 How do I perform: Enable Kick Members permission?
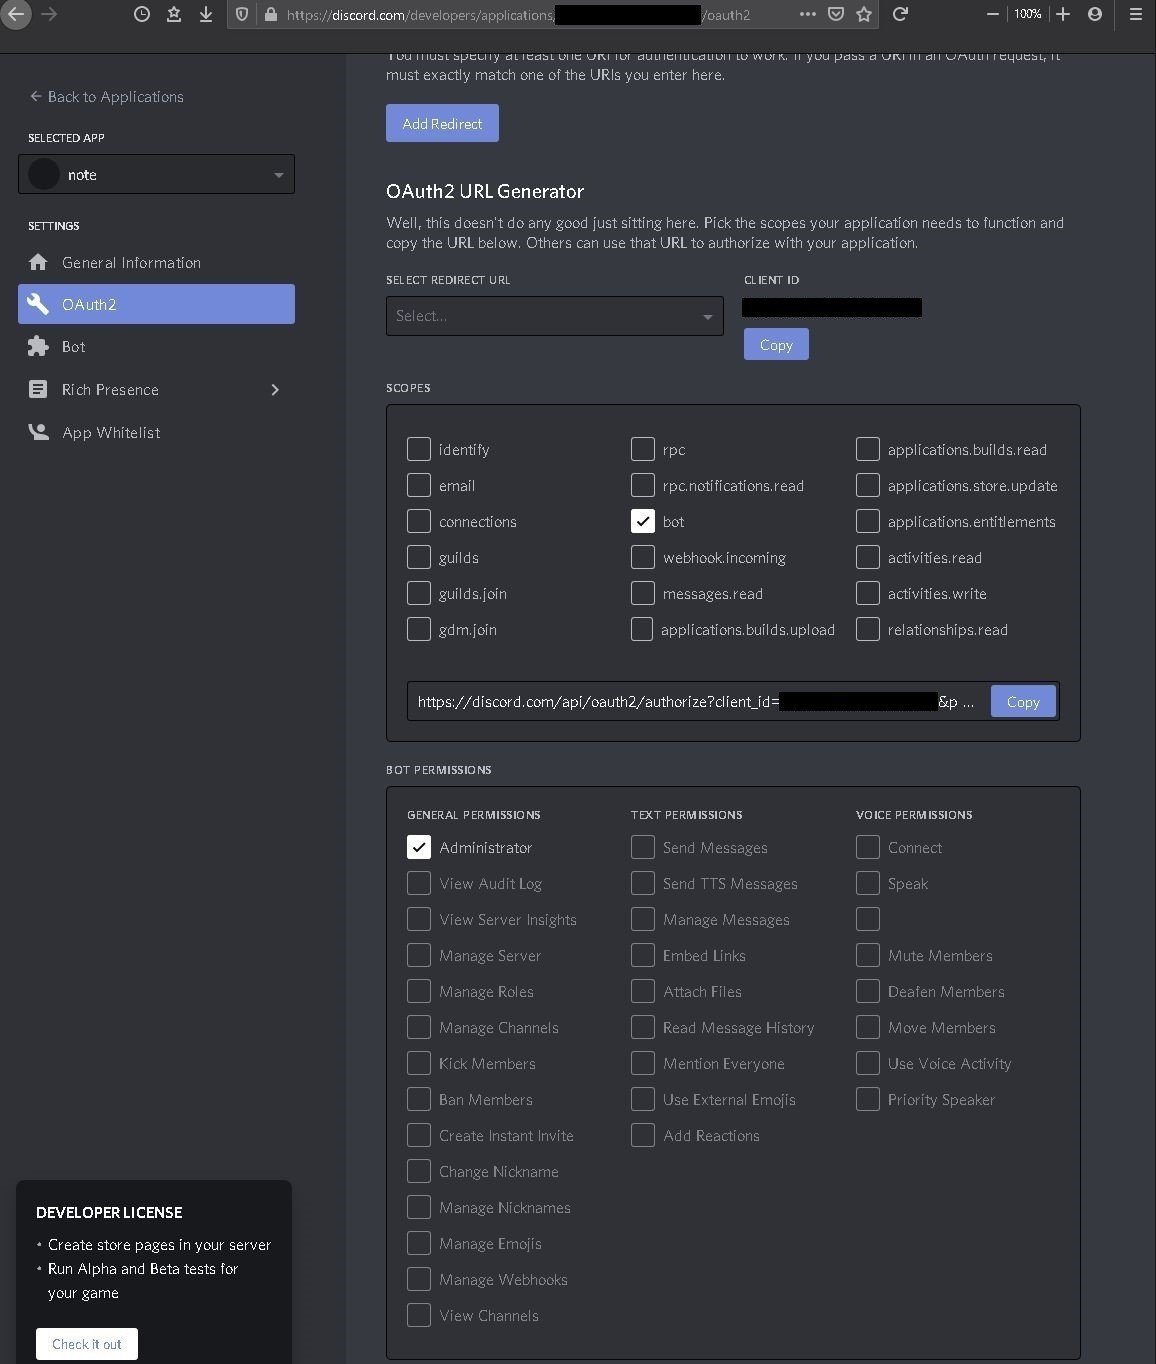[x=419, y=1063]
